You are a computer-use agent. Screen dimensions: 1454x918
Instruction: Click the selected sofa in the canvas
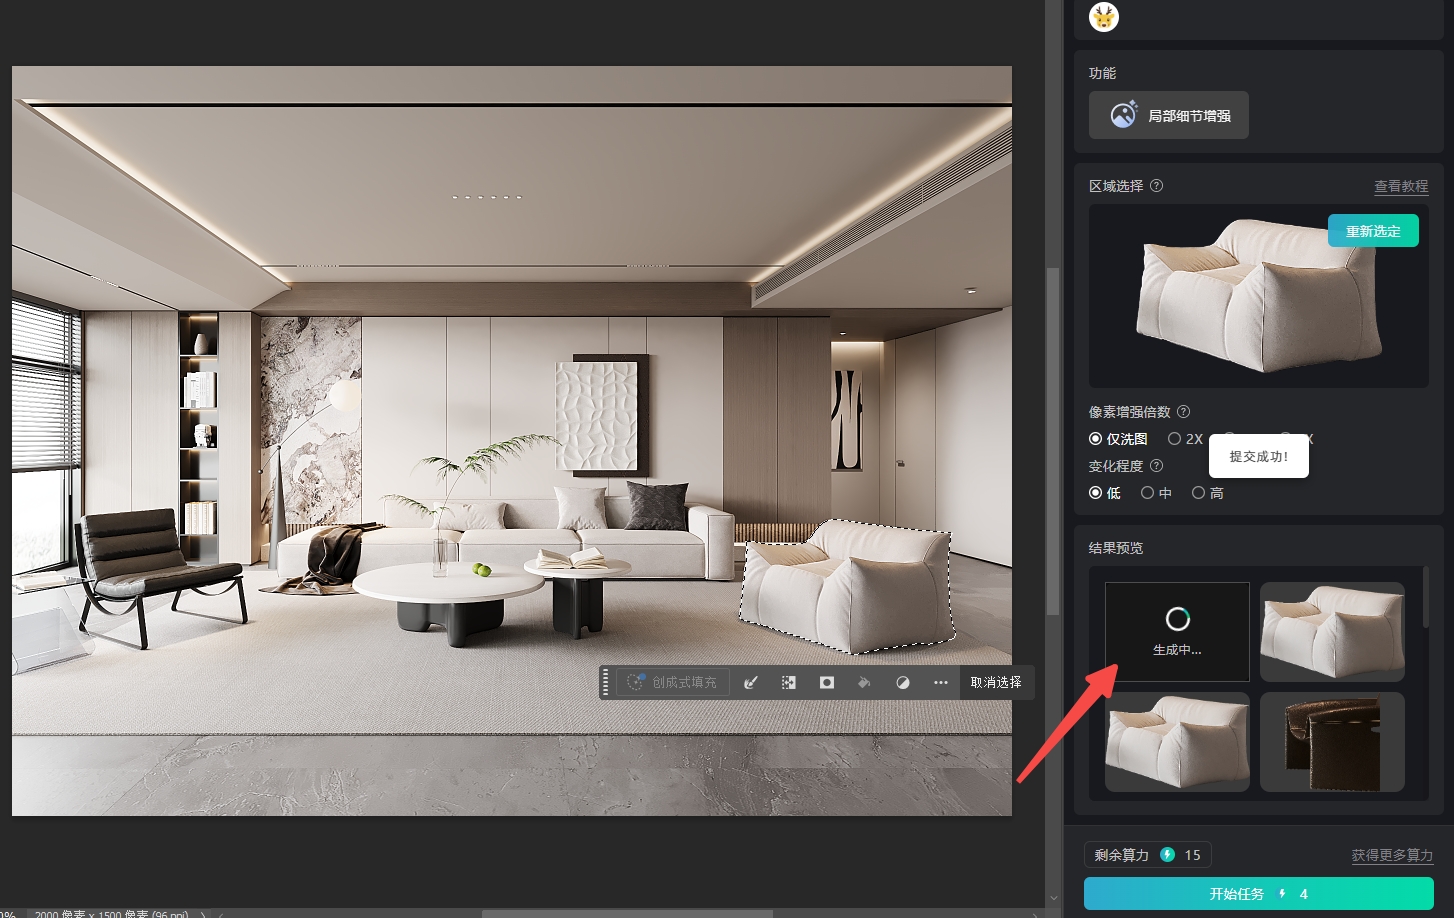pos(846,588)
